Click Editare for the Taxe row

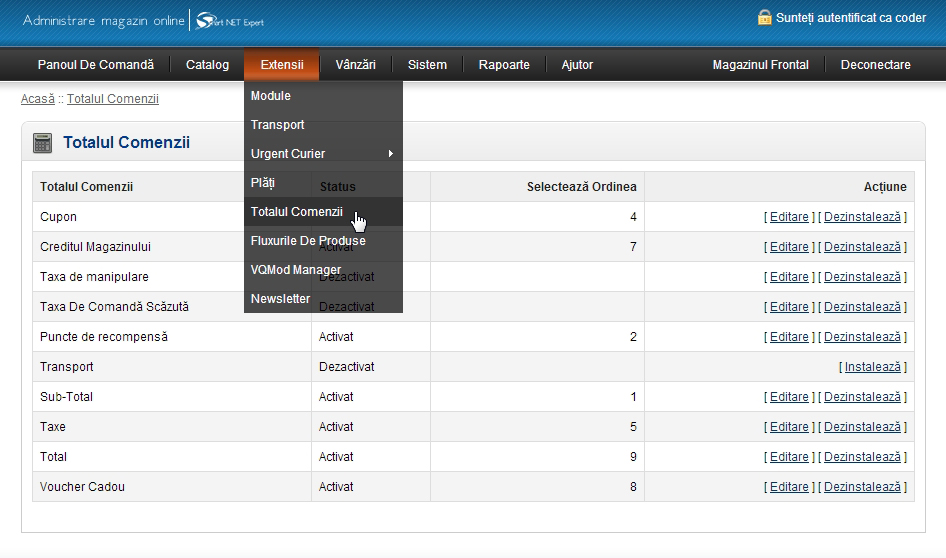point(789,427)
